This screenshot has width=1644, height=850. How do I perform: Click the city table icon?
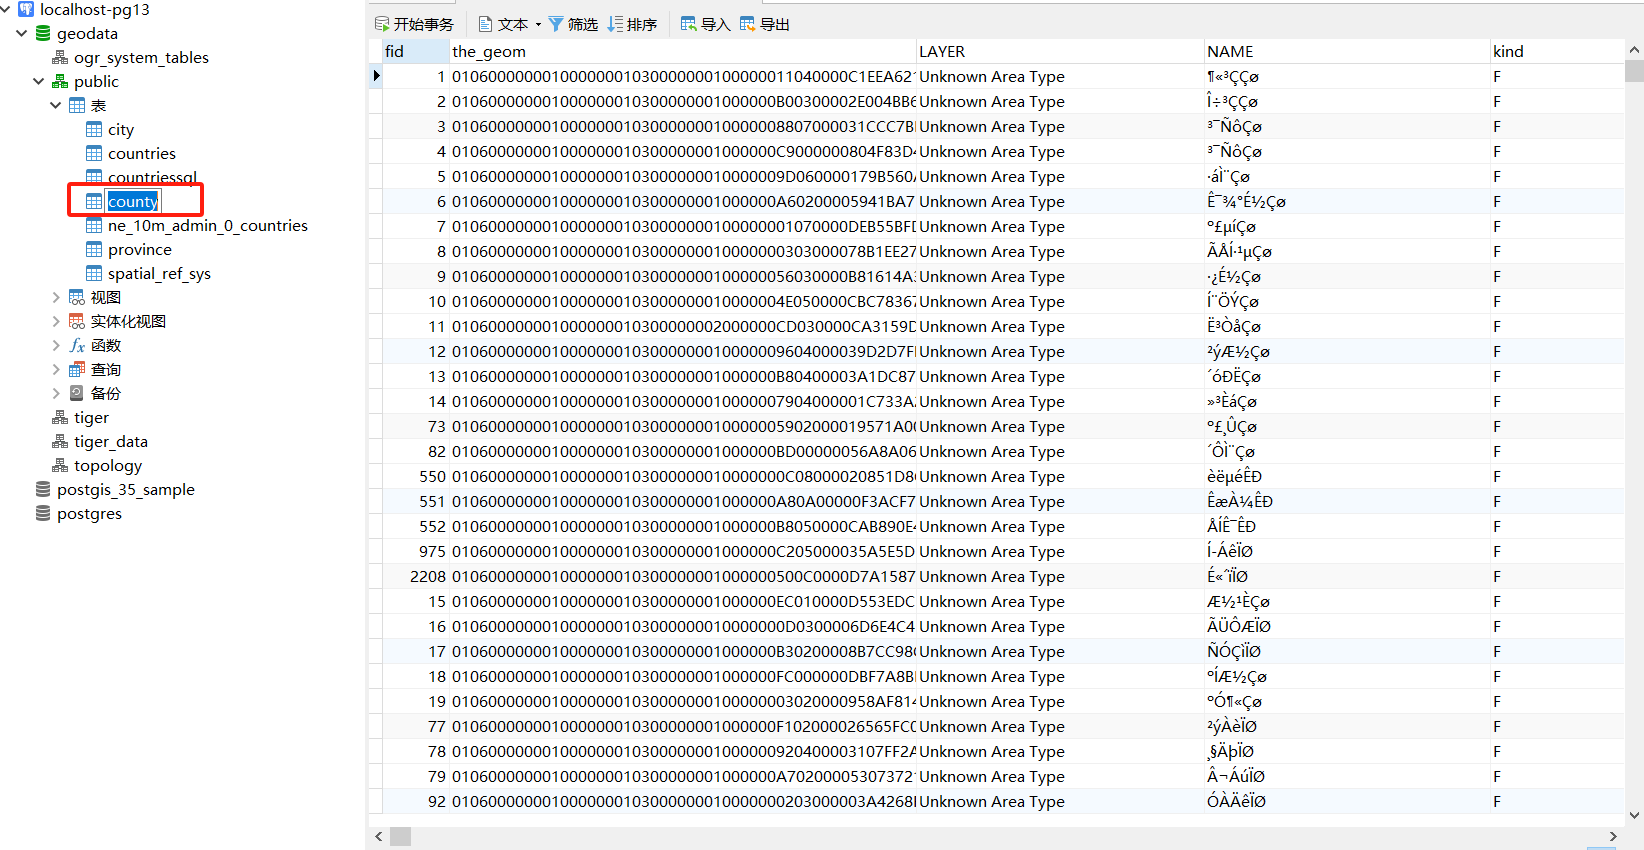(x=94, y=129)
